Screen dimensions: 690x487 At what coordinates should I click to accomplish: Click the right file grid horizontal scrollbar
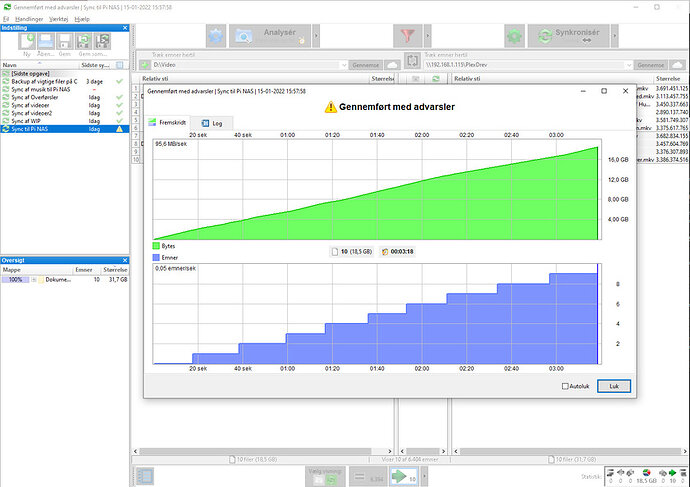click(x=570, y=451)
